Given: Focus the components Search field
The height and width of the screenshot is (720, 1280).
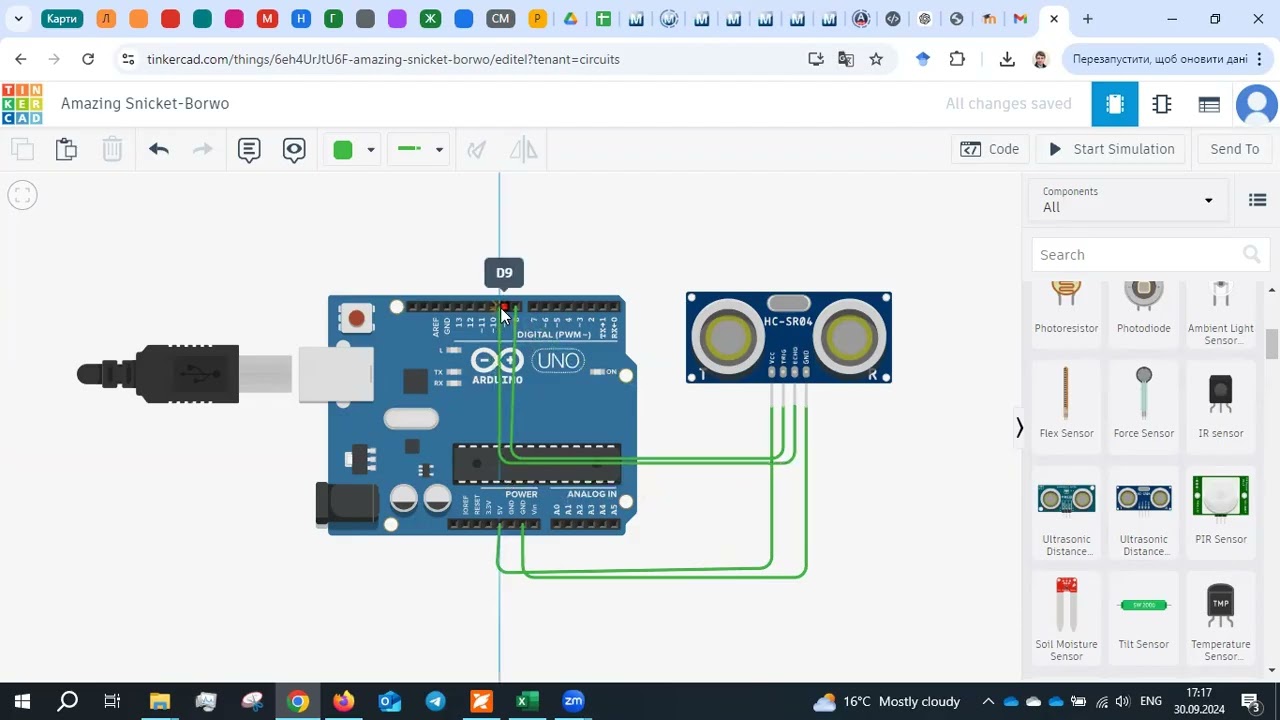Looking at the screenshot, I should 1151,255.
